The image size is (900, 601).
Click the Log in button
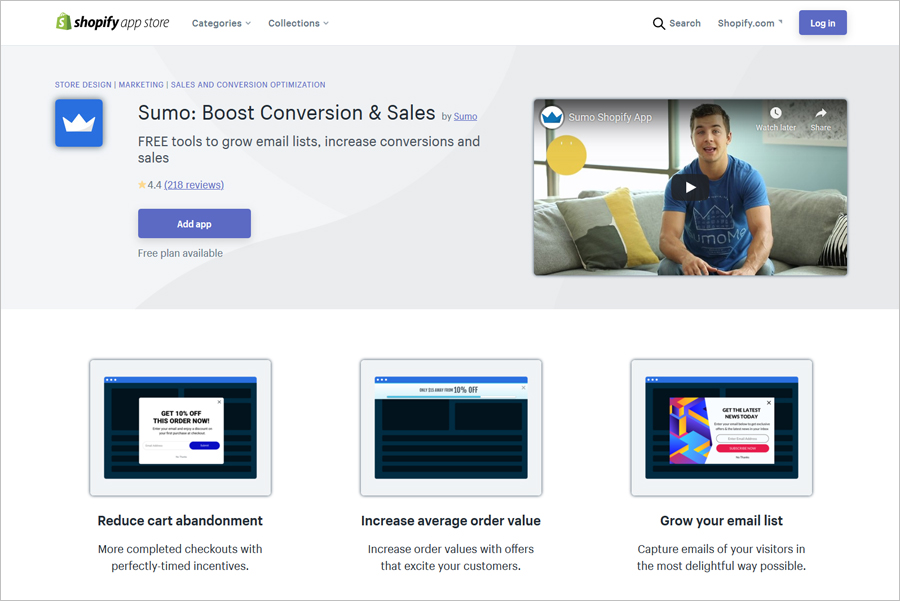(823, 23)
